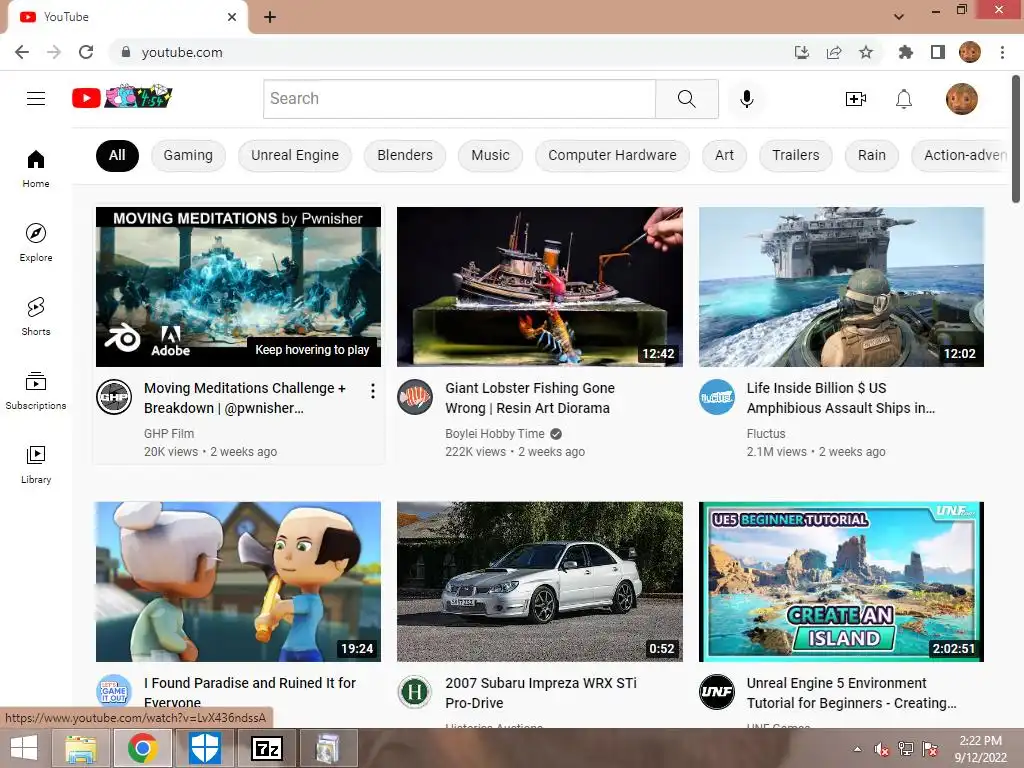Show hidden system tray icons arrow

[x=857, y=749]
